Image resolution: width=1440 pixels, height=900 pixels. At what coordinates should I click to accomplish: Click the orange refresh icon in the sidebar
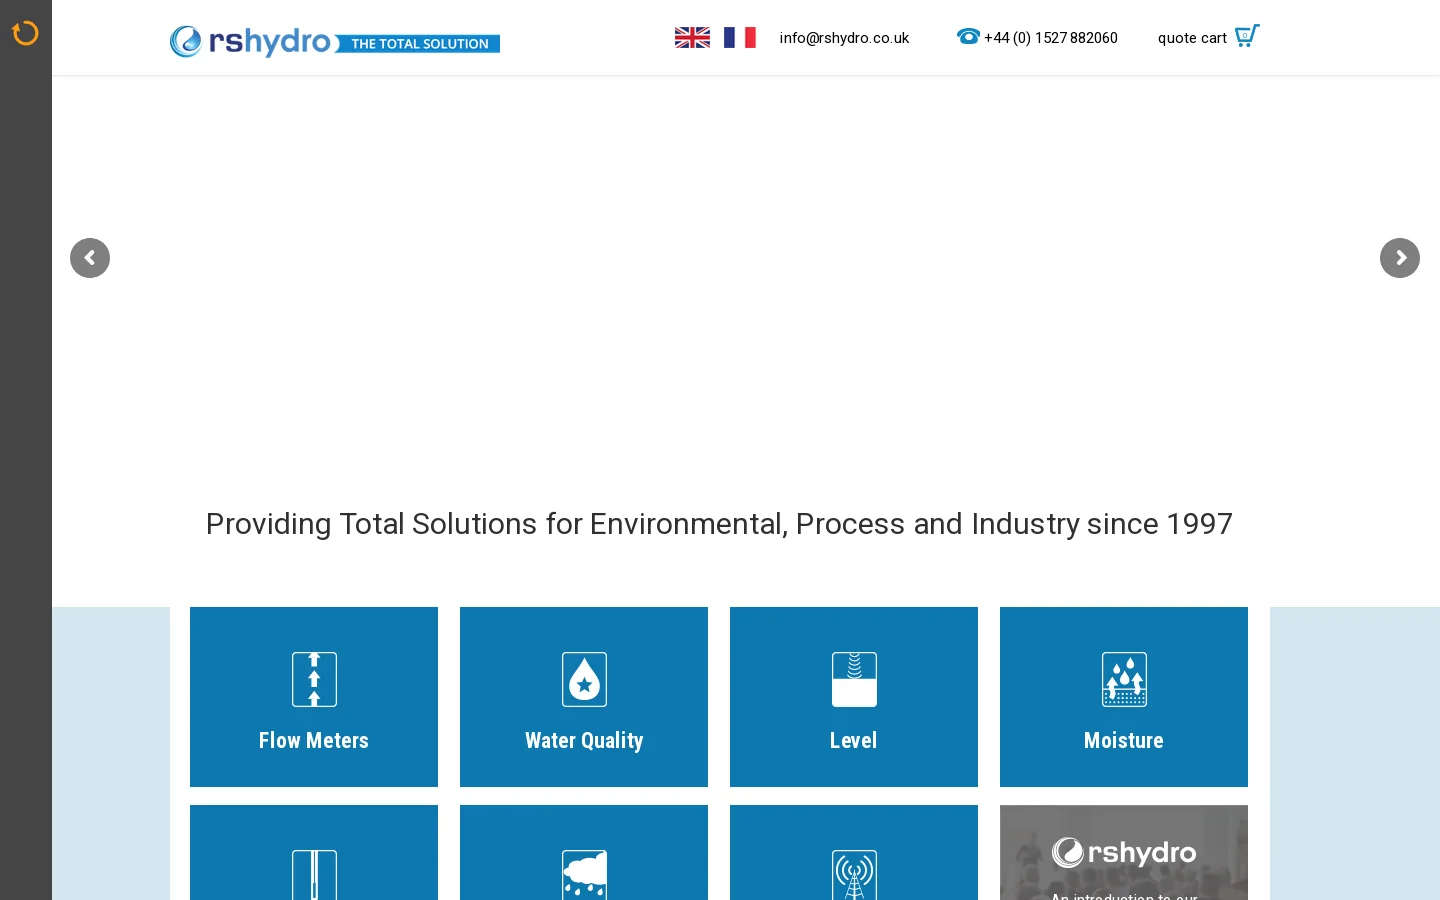(x=25, y=33)
